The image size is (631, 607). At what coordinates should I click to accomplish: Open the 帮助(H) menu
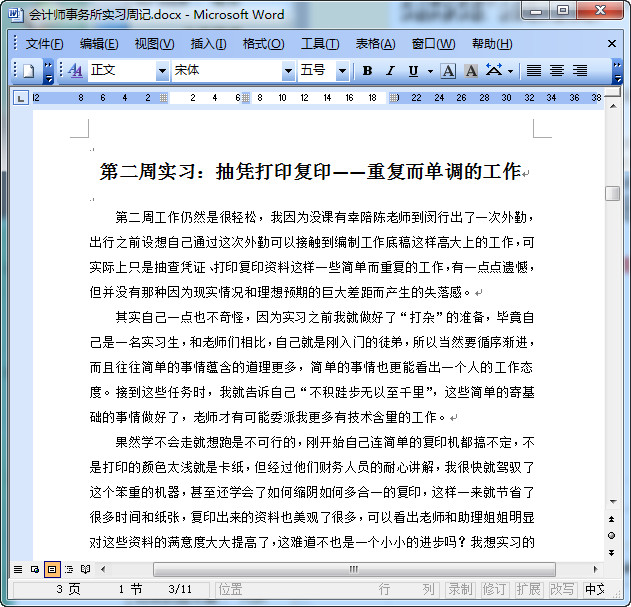pyautogui.click(x=492, y=43)
